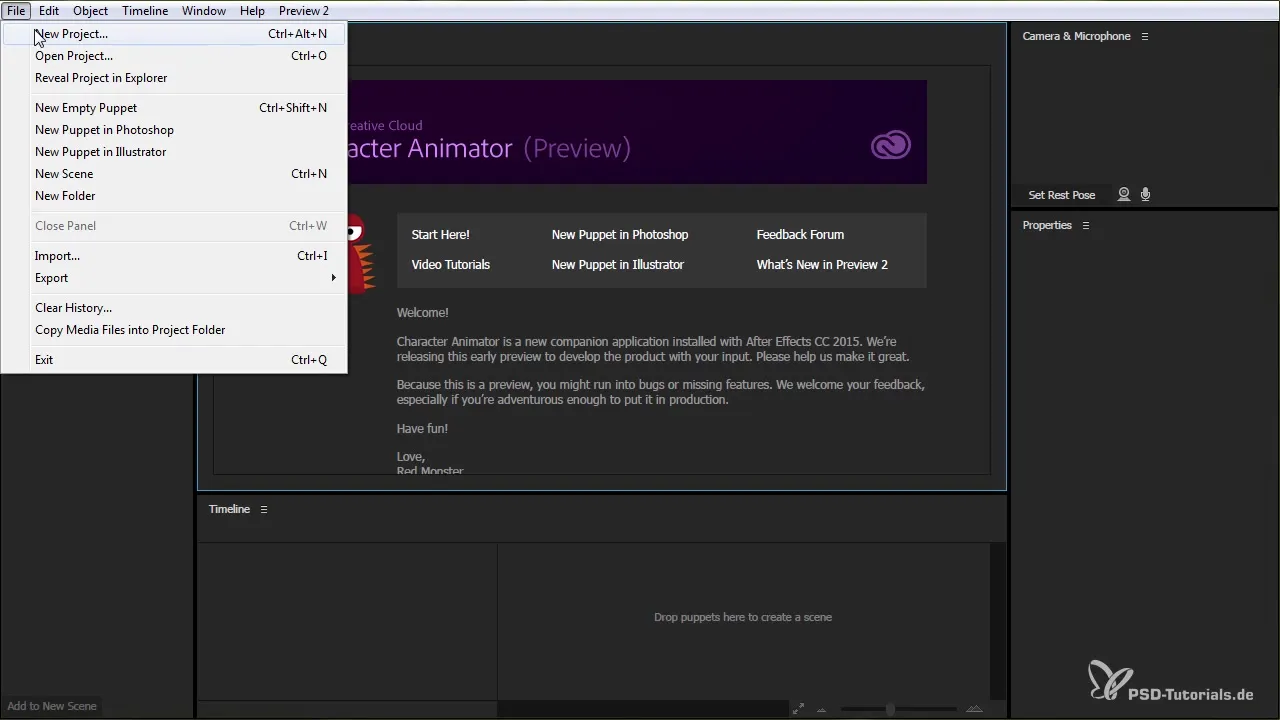Click the Properties panel title
This screenshot has width=1280, height=720.
click(1047, 226)
